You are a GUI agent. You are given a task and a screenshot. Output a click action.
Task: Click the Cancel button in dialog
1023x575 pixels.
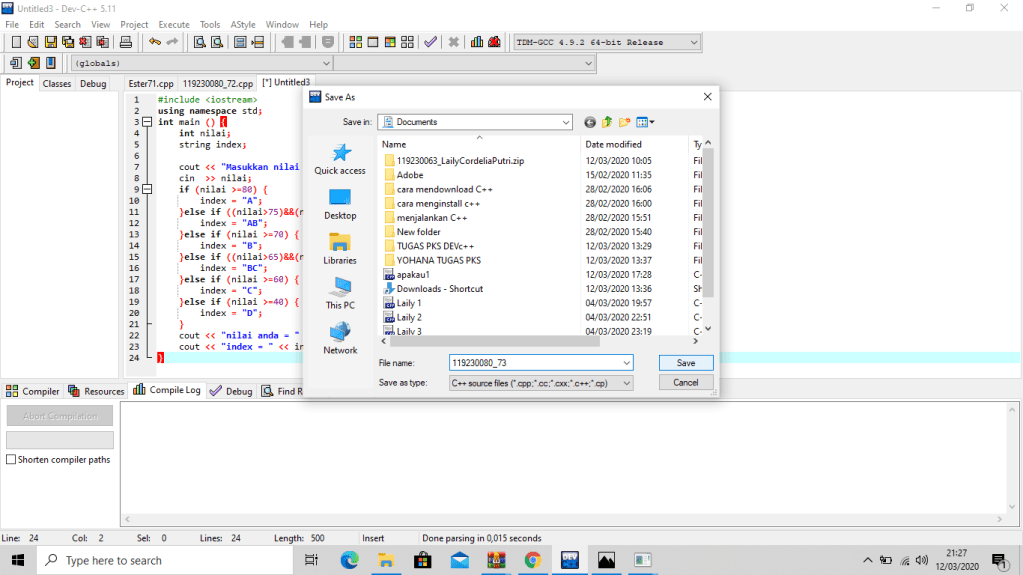click(x=685, y=383)
